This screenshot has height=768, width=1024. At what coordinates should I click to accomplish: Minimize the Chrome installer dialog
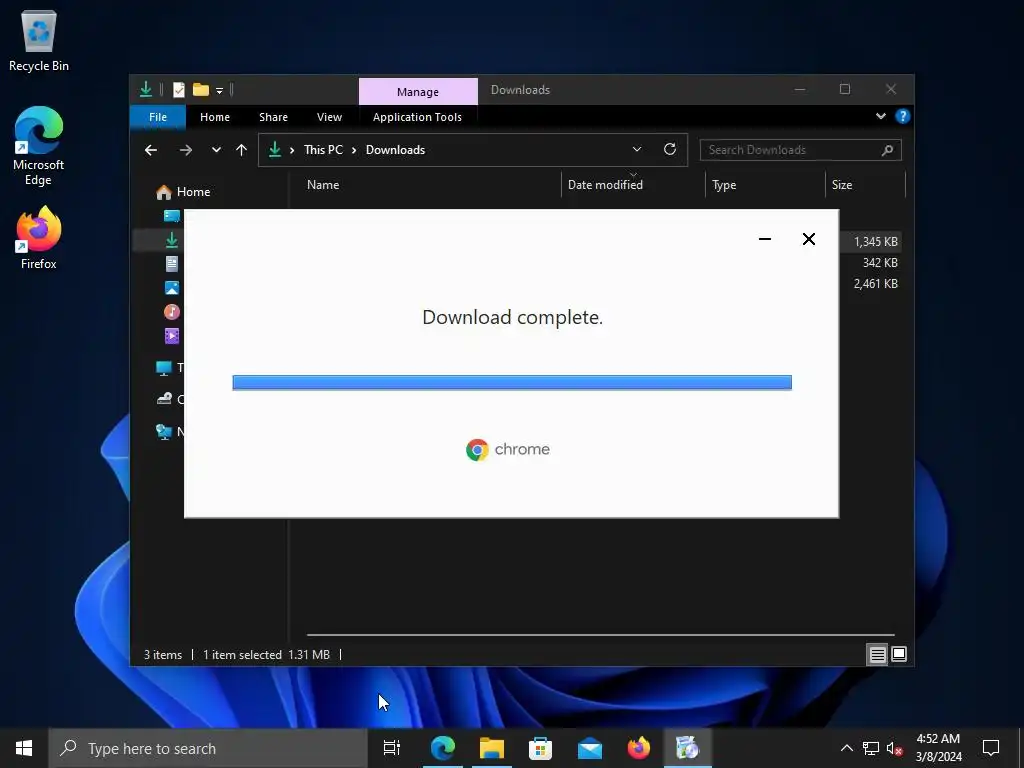(x=765, y=239)
